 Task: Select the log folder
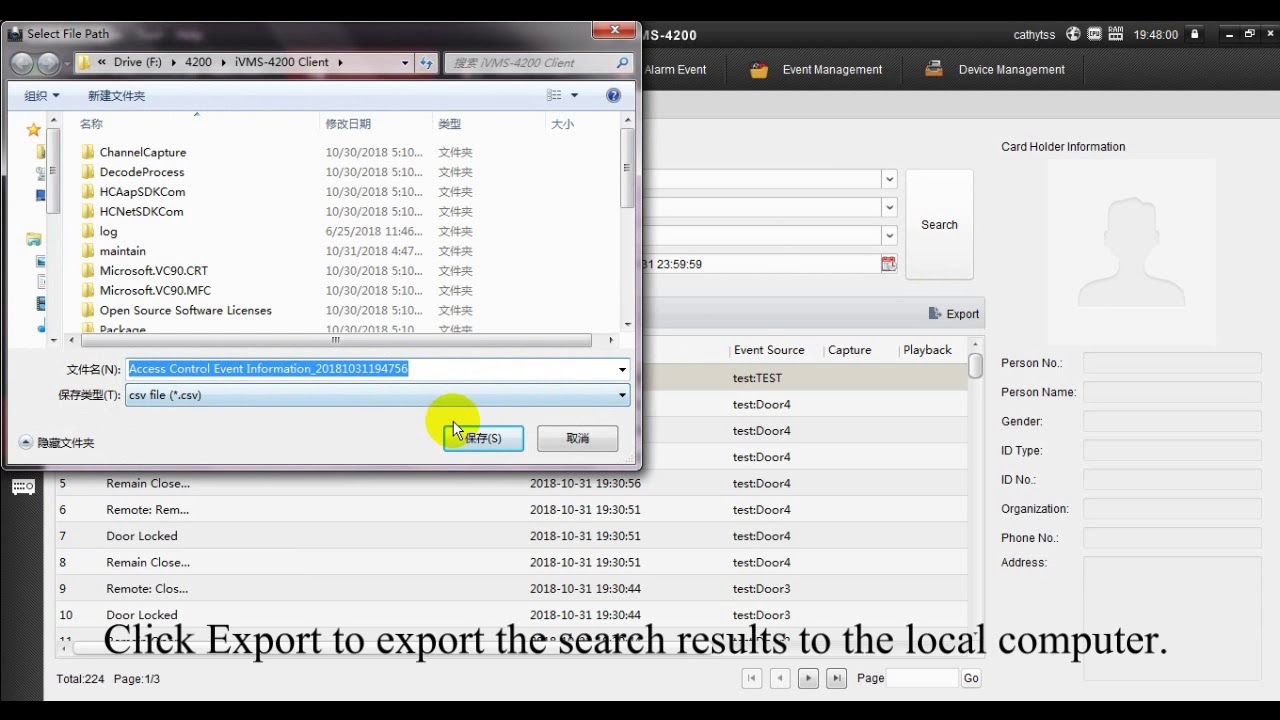[108, 231]
